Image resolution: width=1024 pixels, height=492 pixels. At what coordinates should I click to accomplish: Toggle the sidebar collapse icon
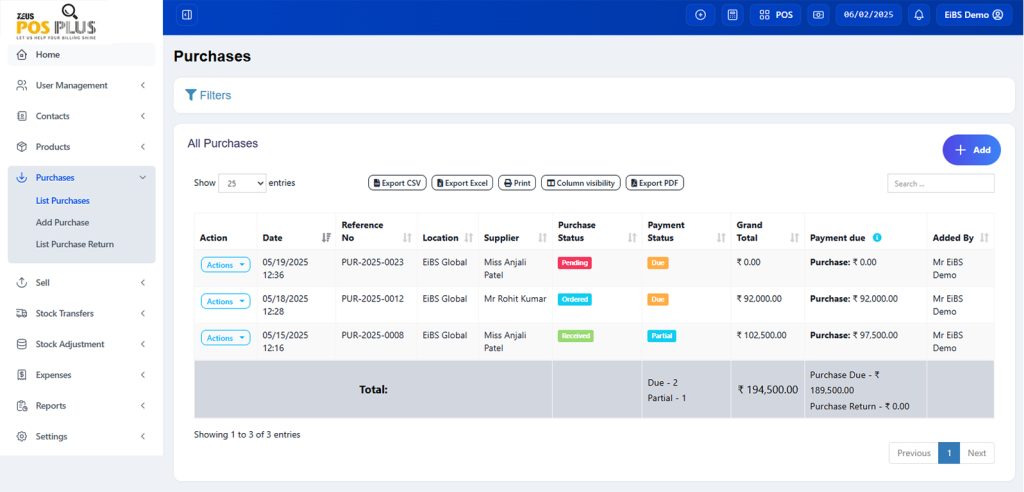tap(187, 14)
